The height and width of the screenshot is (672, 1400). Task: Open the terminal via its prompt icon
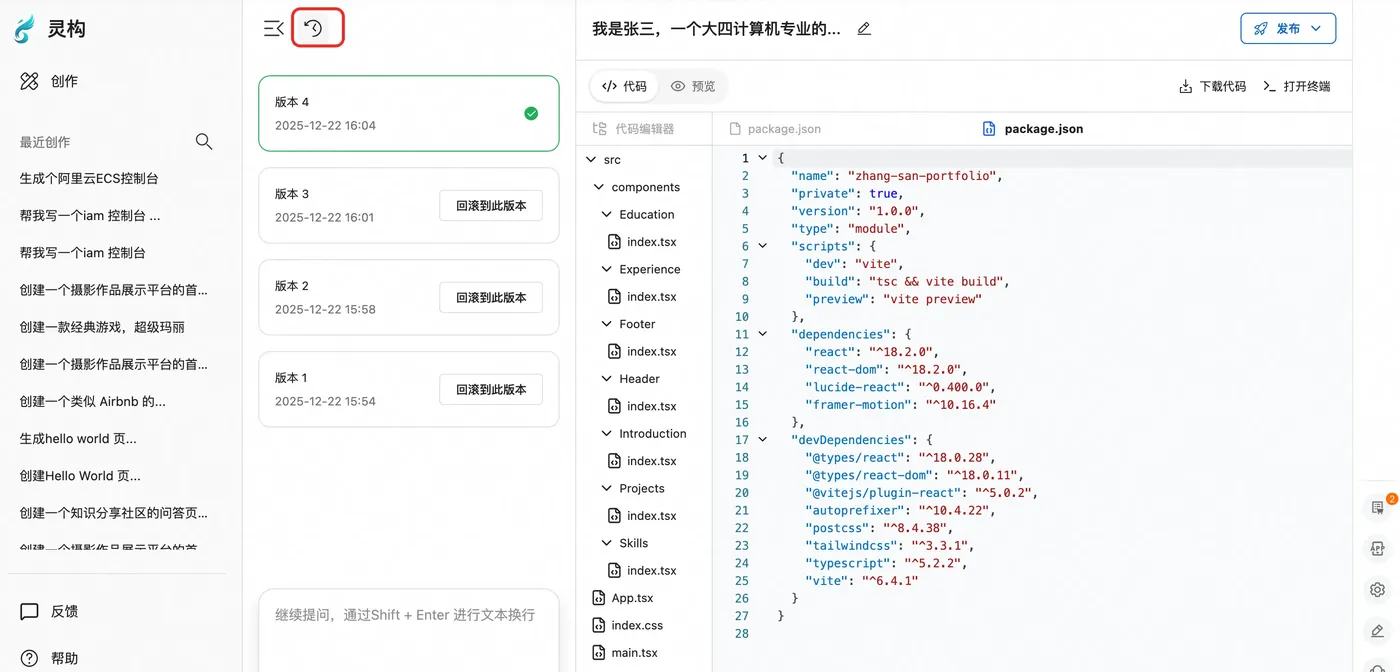pos(1269,87)
